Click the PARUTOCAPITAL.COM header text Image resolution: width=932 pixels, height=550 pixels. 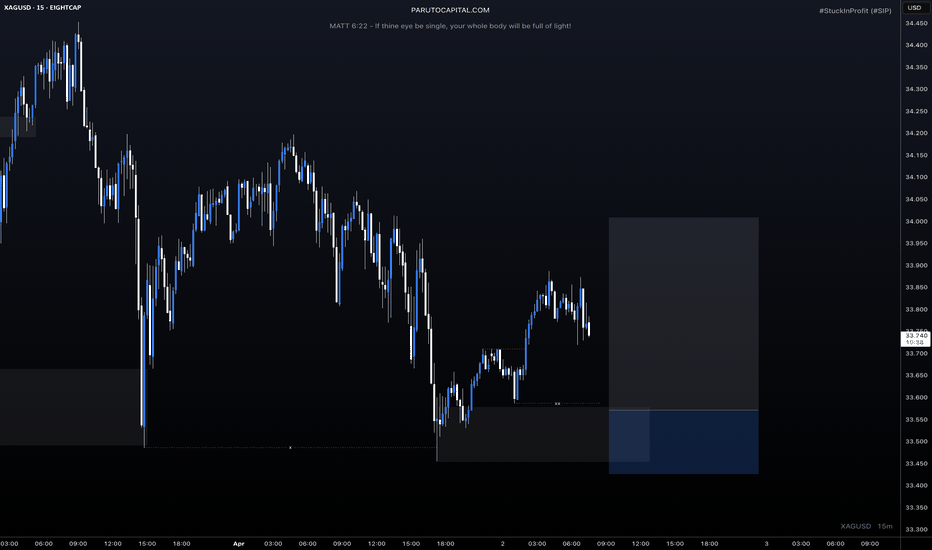click(450, 10)
